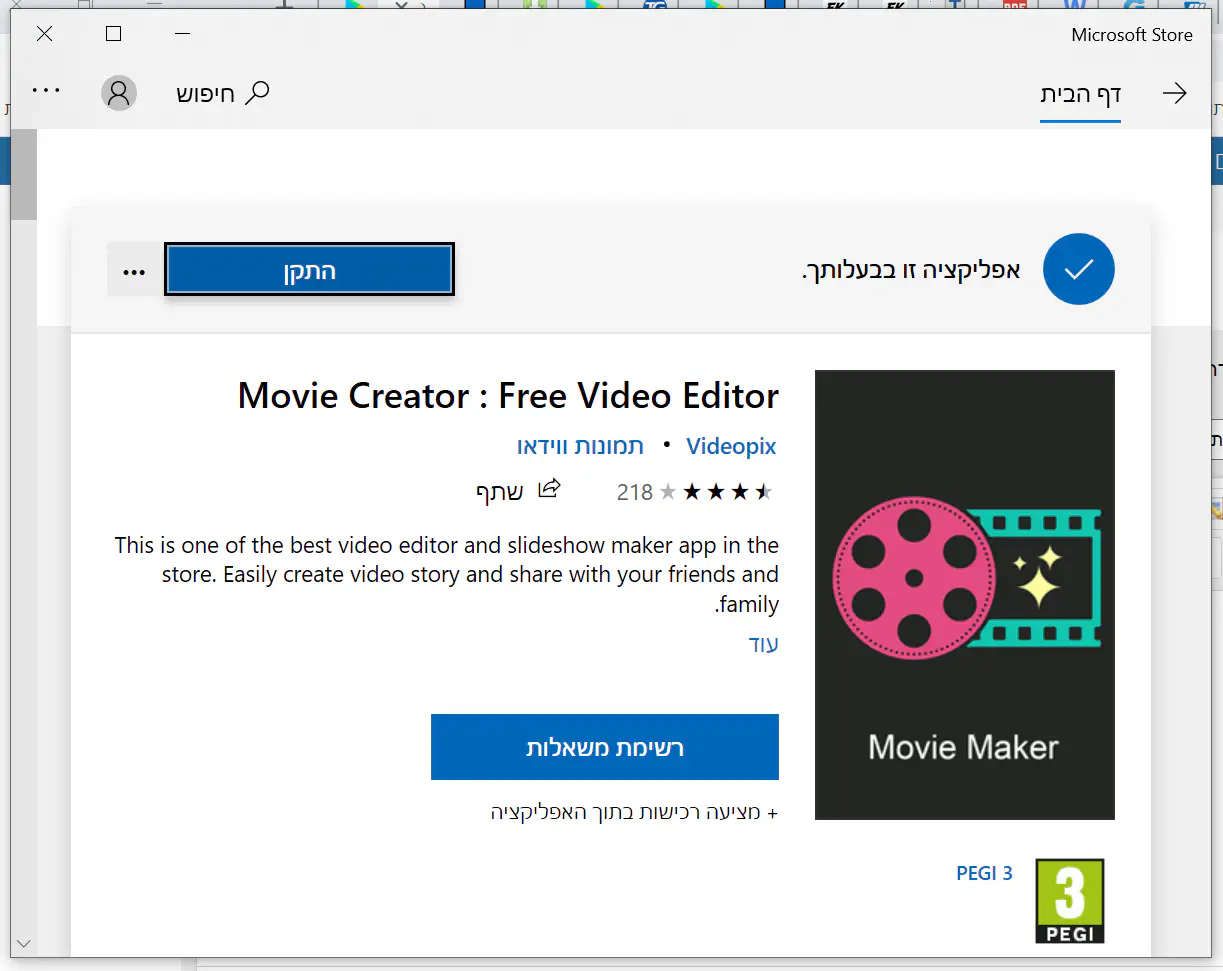Open more options beside the התקן button
This screenshot has height=971, width=1223.
[134, 272]
